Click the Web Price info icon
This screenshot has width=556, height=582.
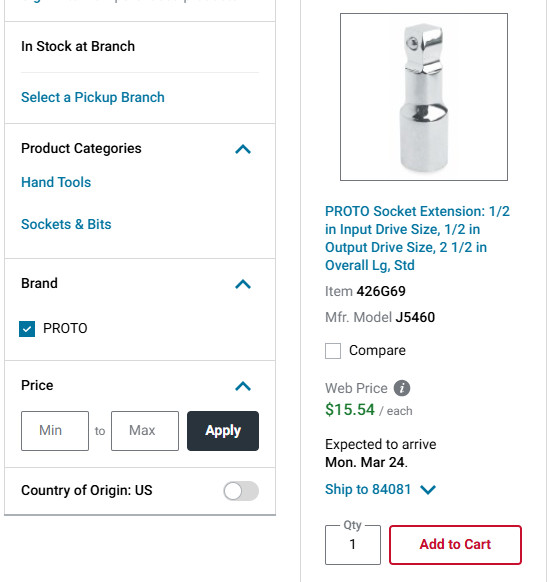click(x=402, y=388)
